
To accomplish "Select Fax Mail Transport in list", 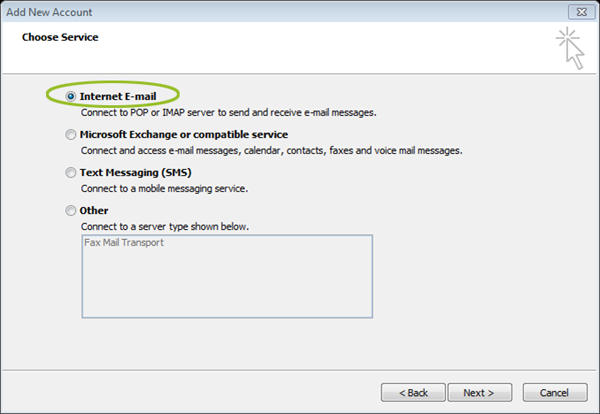I will 124,243.
